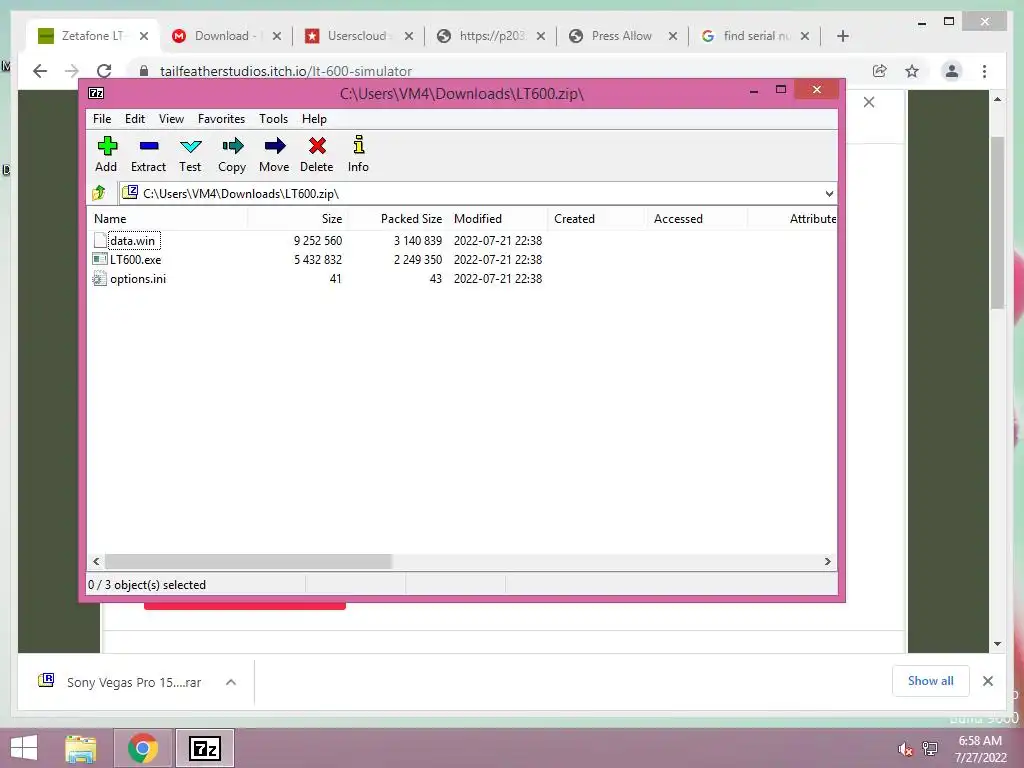
Task: Click the 7-Zip taskbar button
Action: (x=204, y=748)
